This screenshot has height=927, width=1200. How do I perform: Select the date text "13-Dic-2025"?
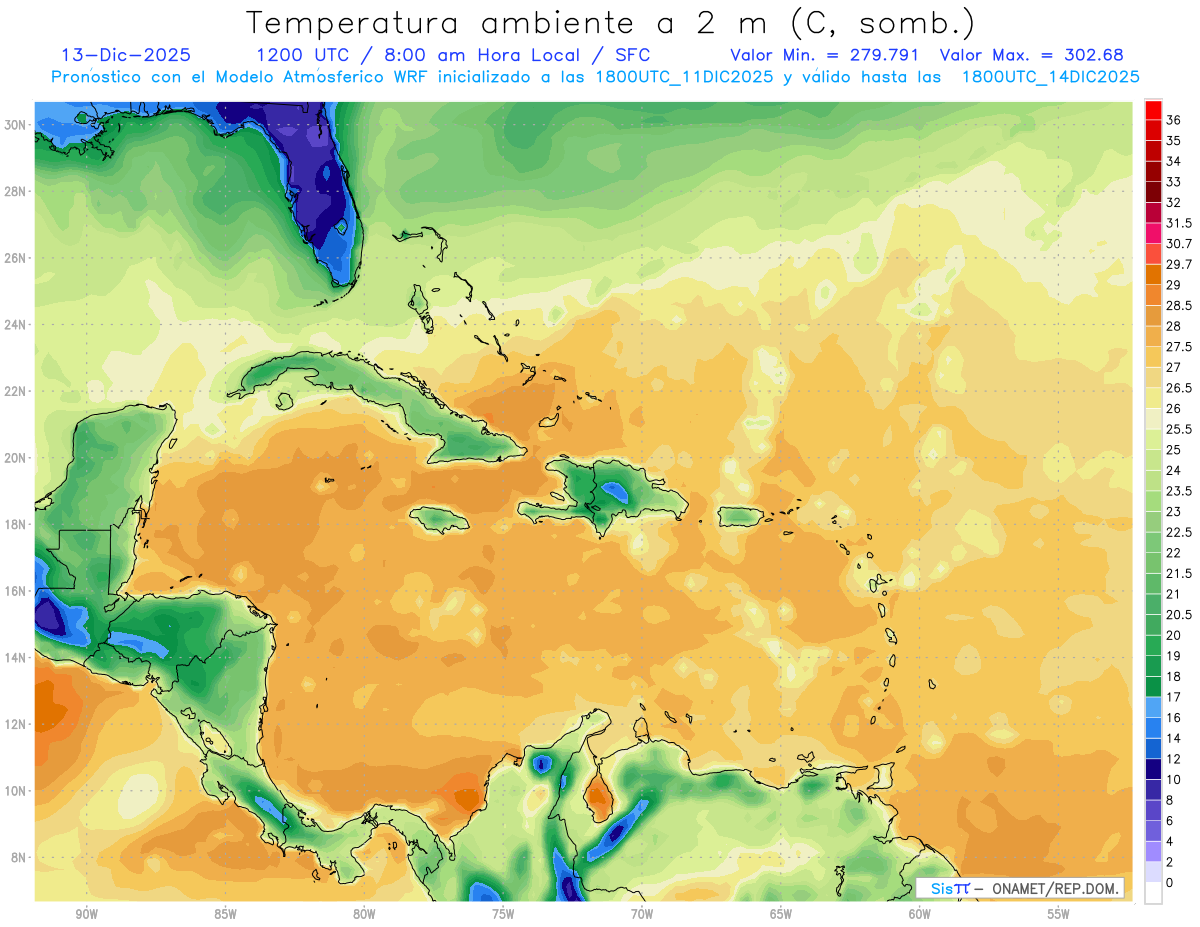coord(126,55)
